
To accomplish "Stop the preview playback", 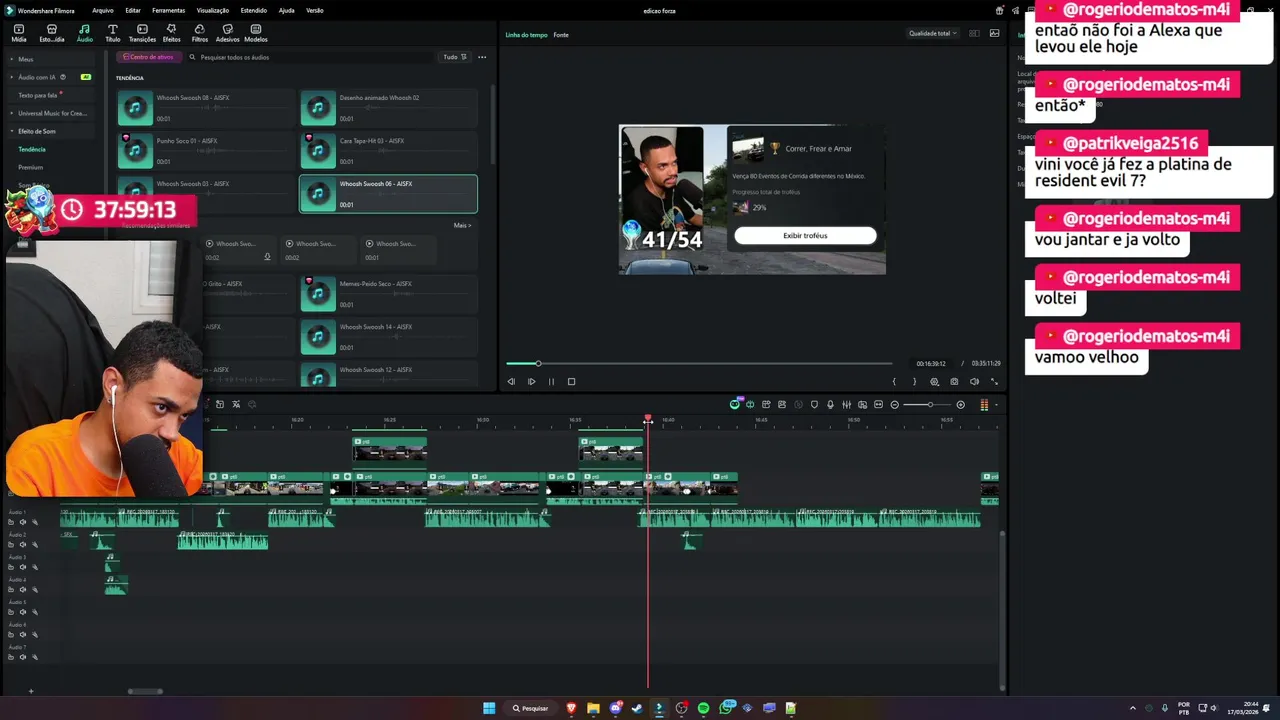I will point(571,381).
